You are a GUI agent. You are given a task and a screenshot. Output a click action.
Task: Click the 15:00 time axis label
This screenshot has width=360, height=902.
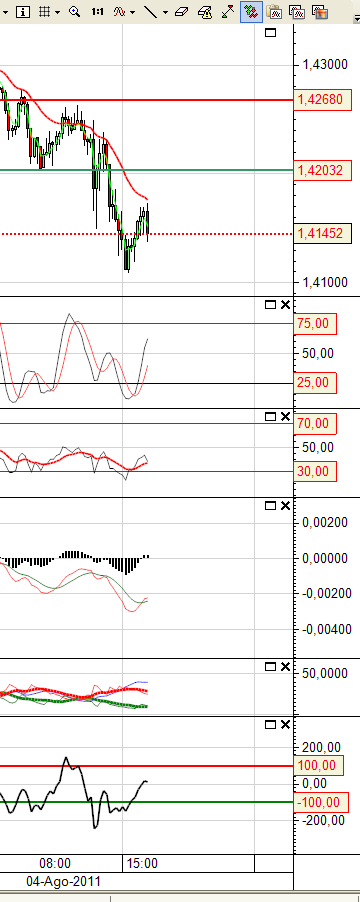143,863
